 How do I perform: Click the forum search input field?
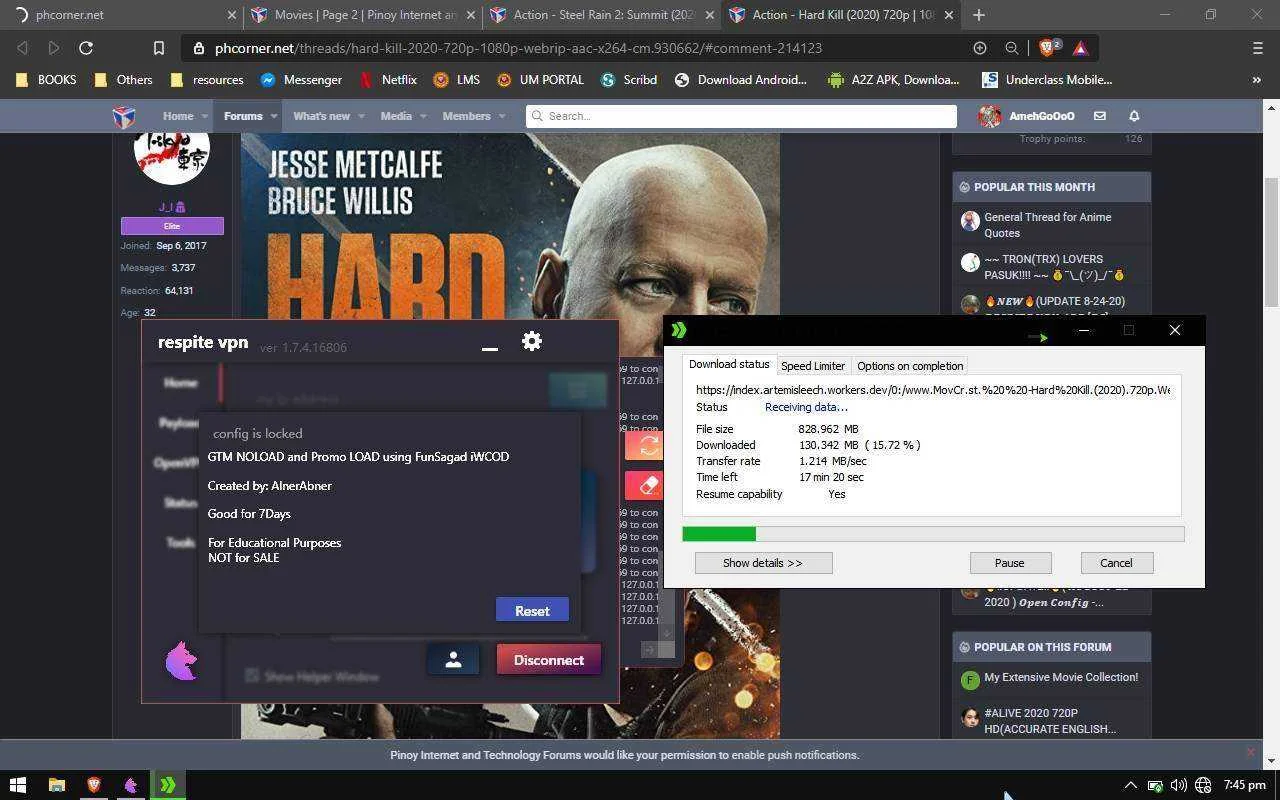click(742, 116)
